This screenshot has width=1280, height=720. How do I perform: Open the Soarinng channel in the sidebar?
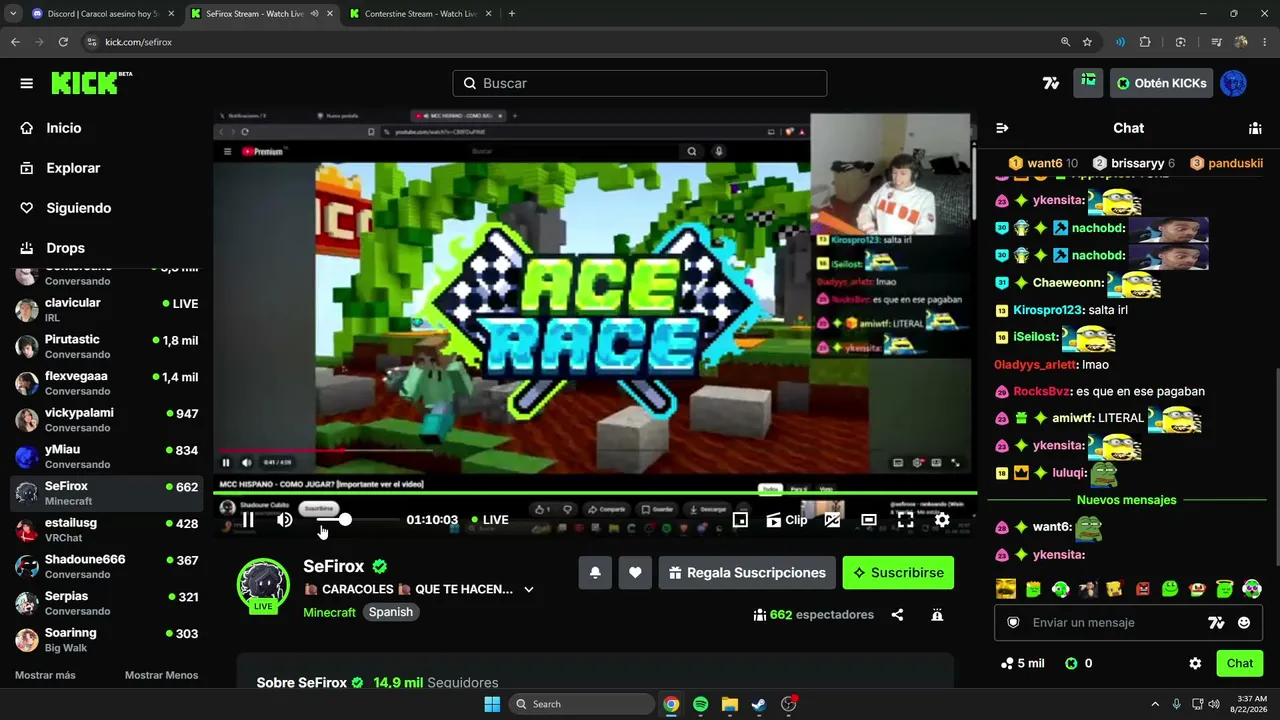pyautogui.click(x=105, y=640)
